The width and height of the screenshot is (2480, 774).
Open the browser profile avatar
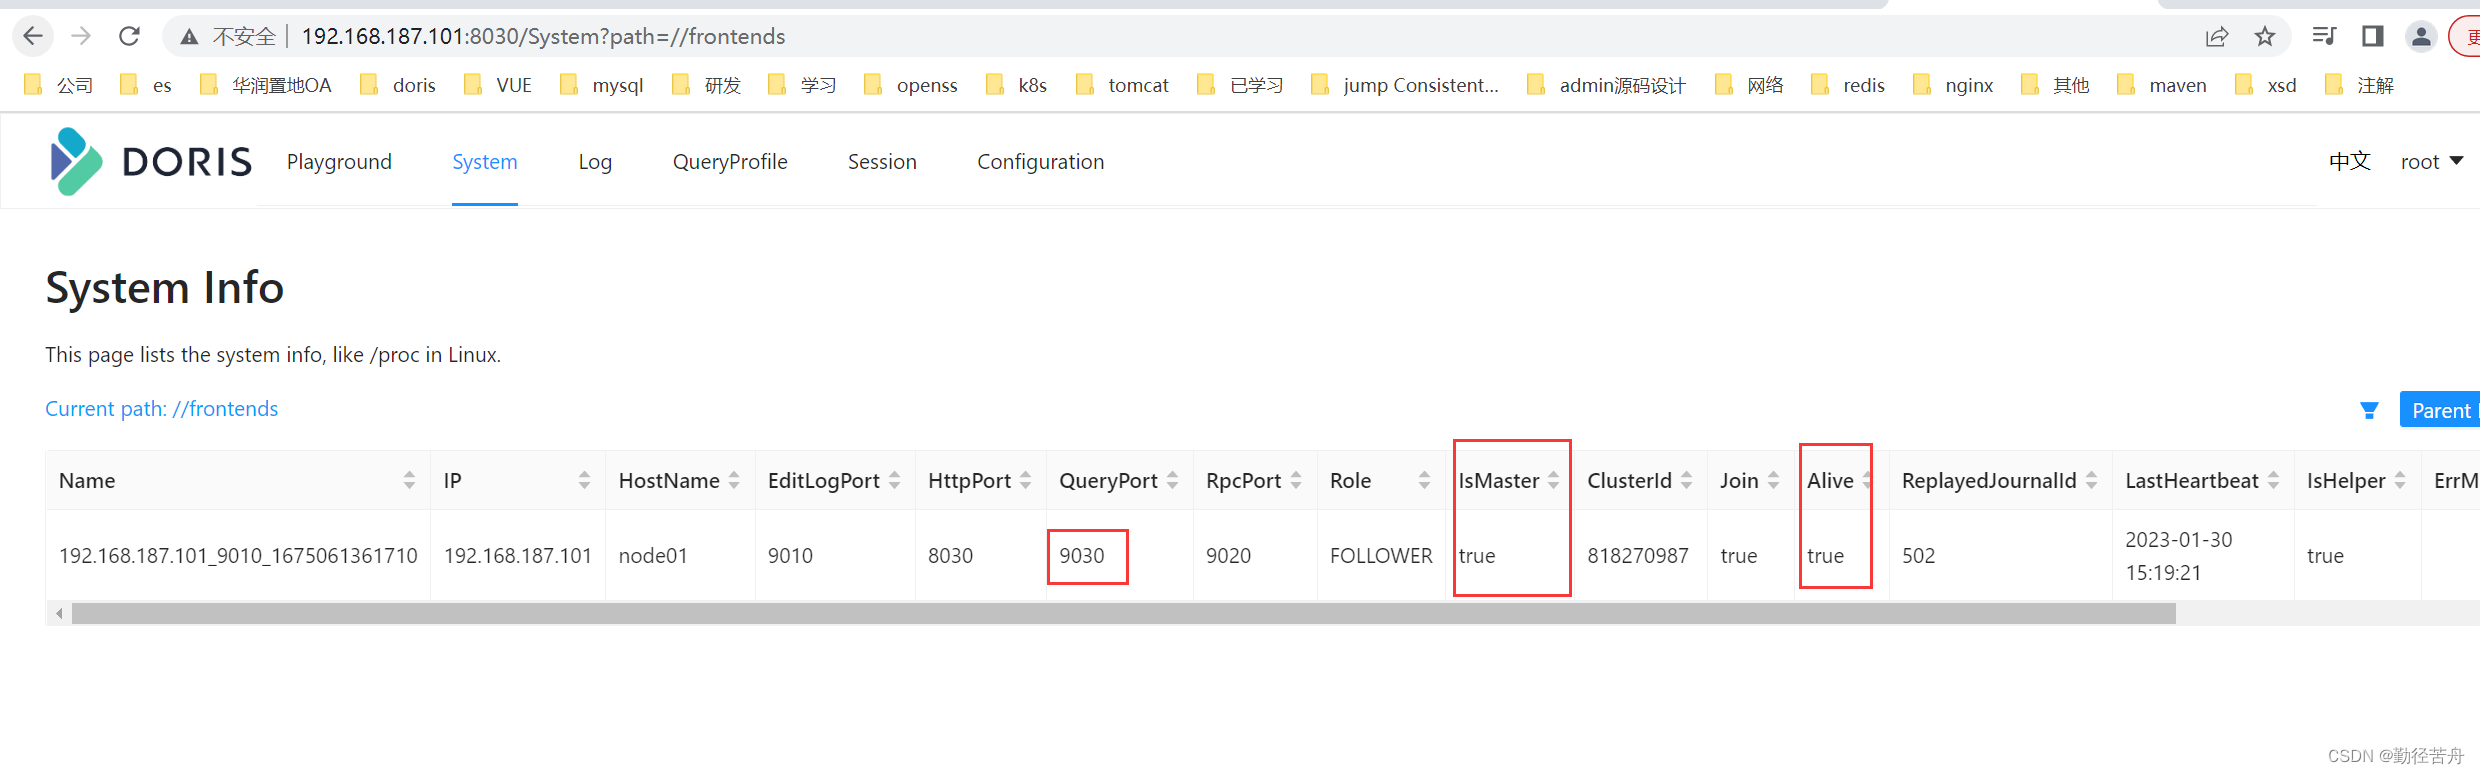click(2421, 37)
